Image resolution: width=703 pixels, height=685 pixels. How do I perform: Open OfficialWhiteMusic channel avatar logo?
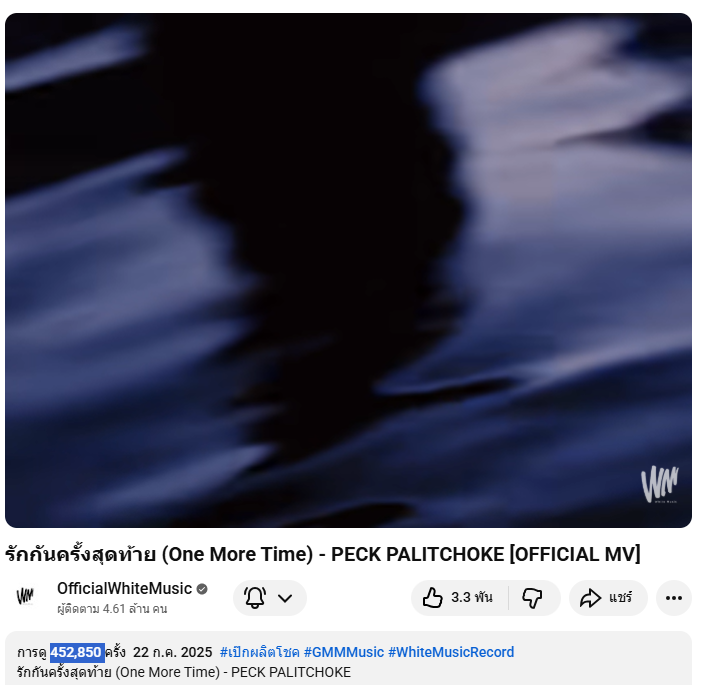tap(25, 597)
